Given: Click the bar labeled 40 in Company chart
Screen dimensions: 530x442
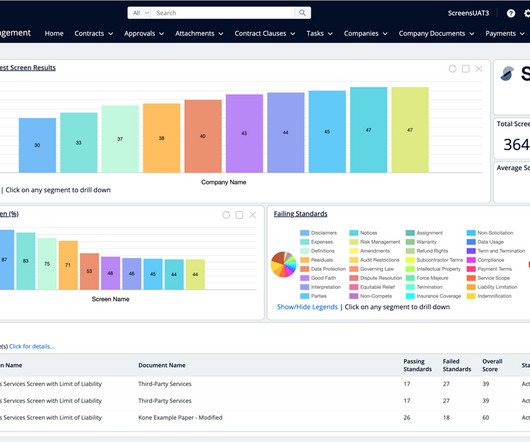Looking at the screenshot, I should [x=203, y=136].
